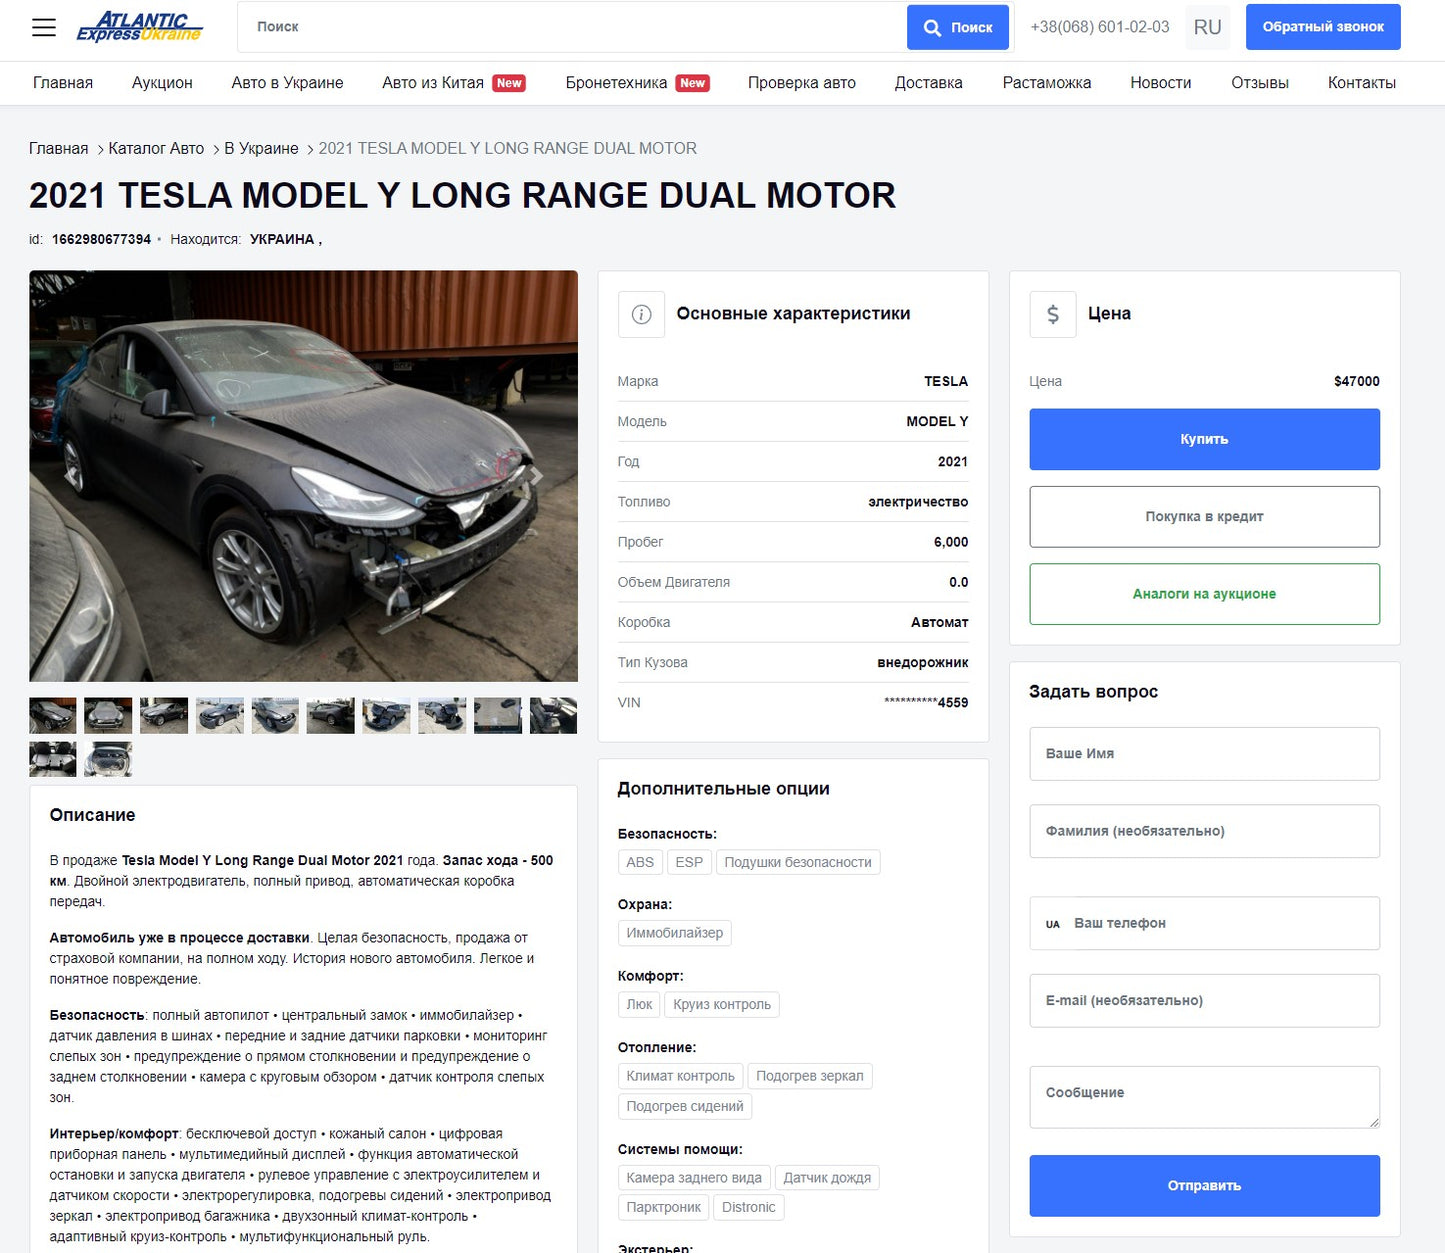Click the dollar icon beside Цена
This screenshot has width=1445, height=1253.
click(x=1053, y=314)
